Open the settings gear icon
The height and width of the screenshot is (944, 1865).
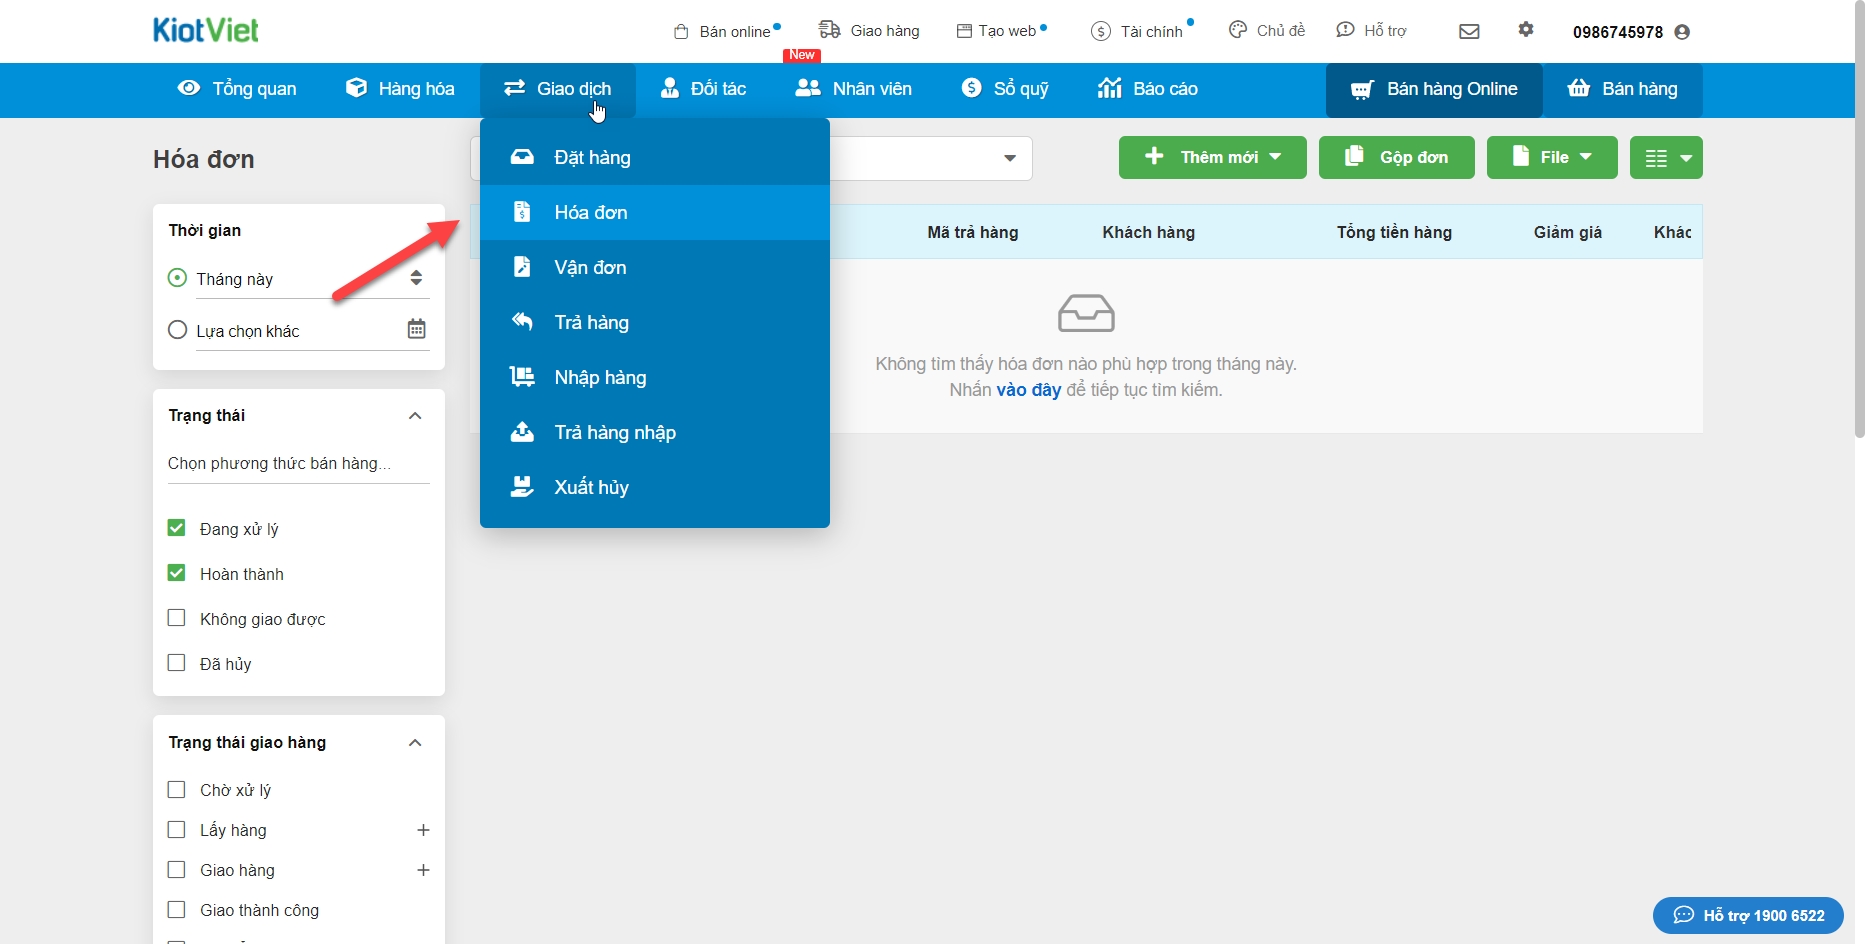pyautogui.click(x=1525, y=30)
